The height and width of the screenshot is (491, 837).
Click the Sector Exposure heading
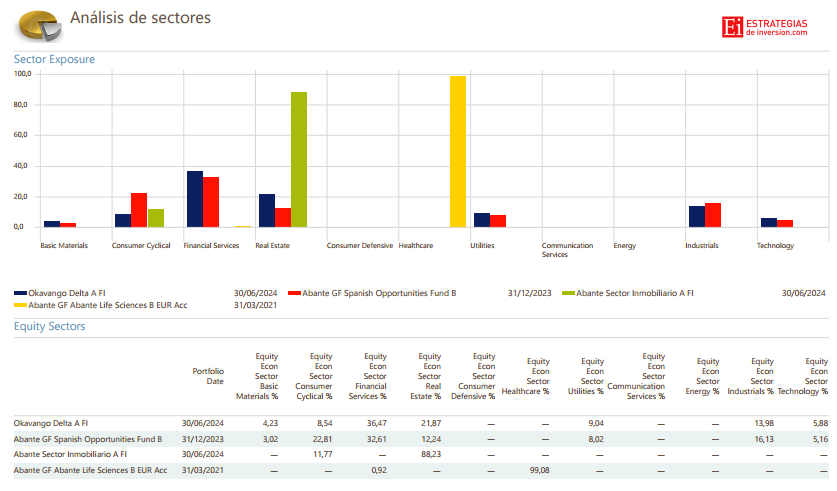tap(54, 59)
